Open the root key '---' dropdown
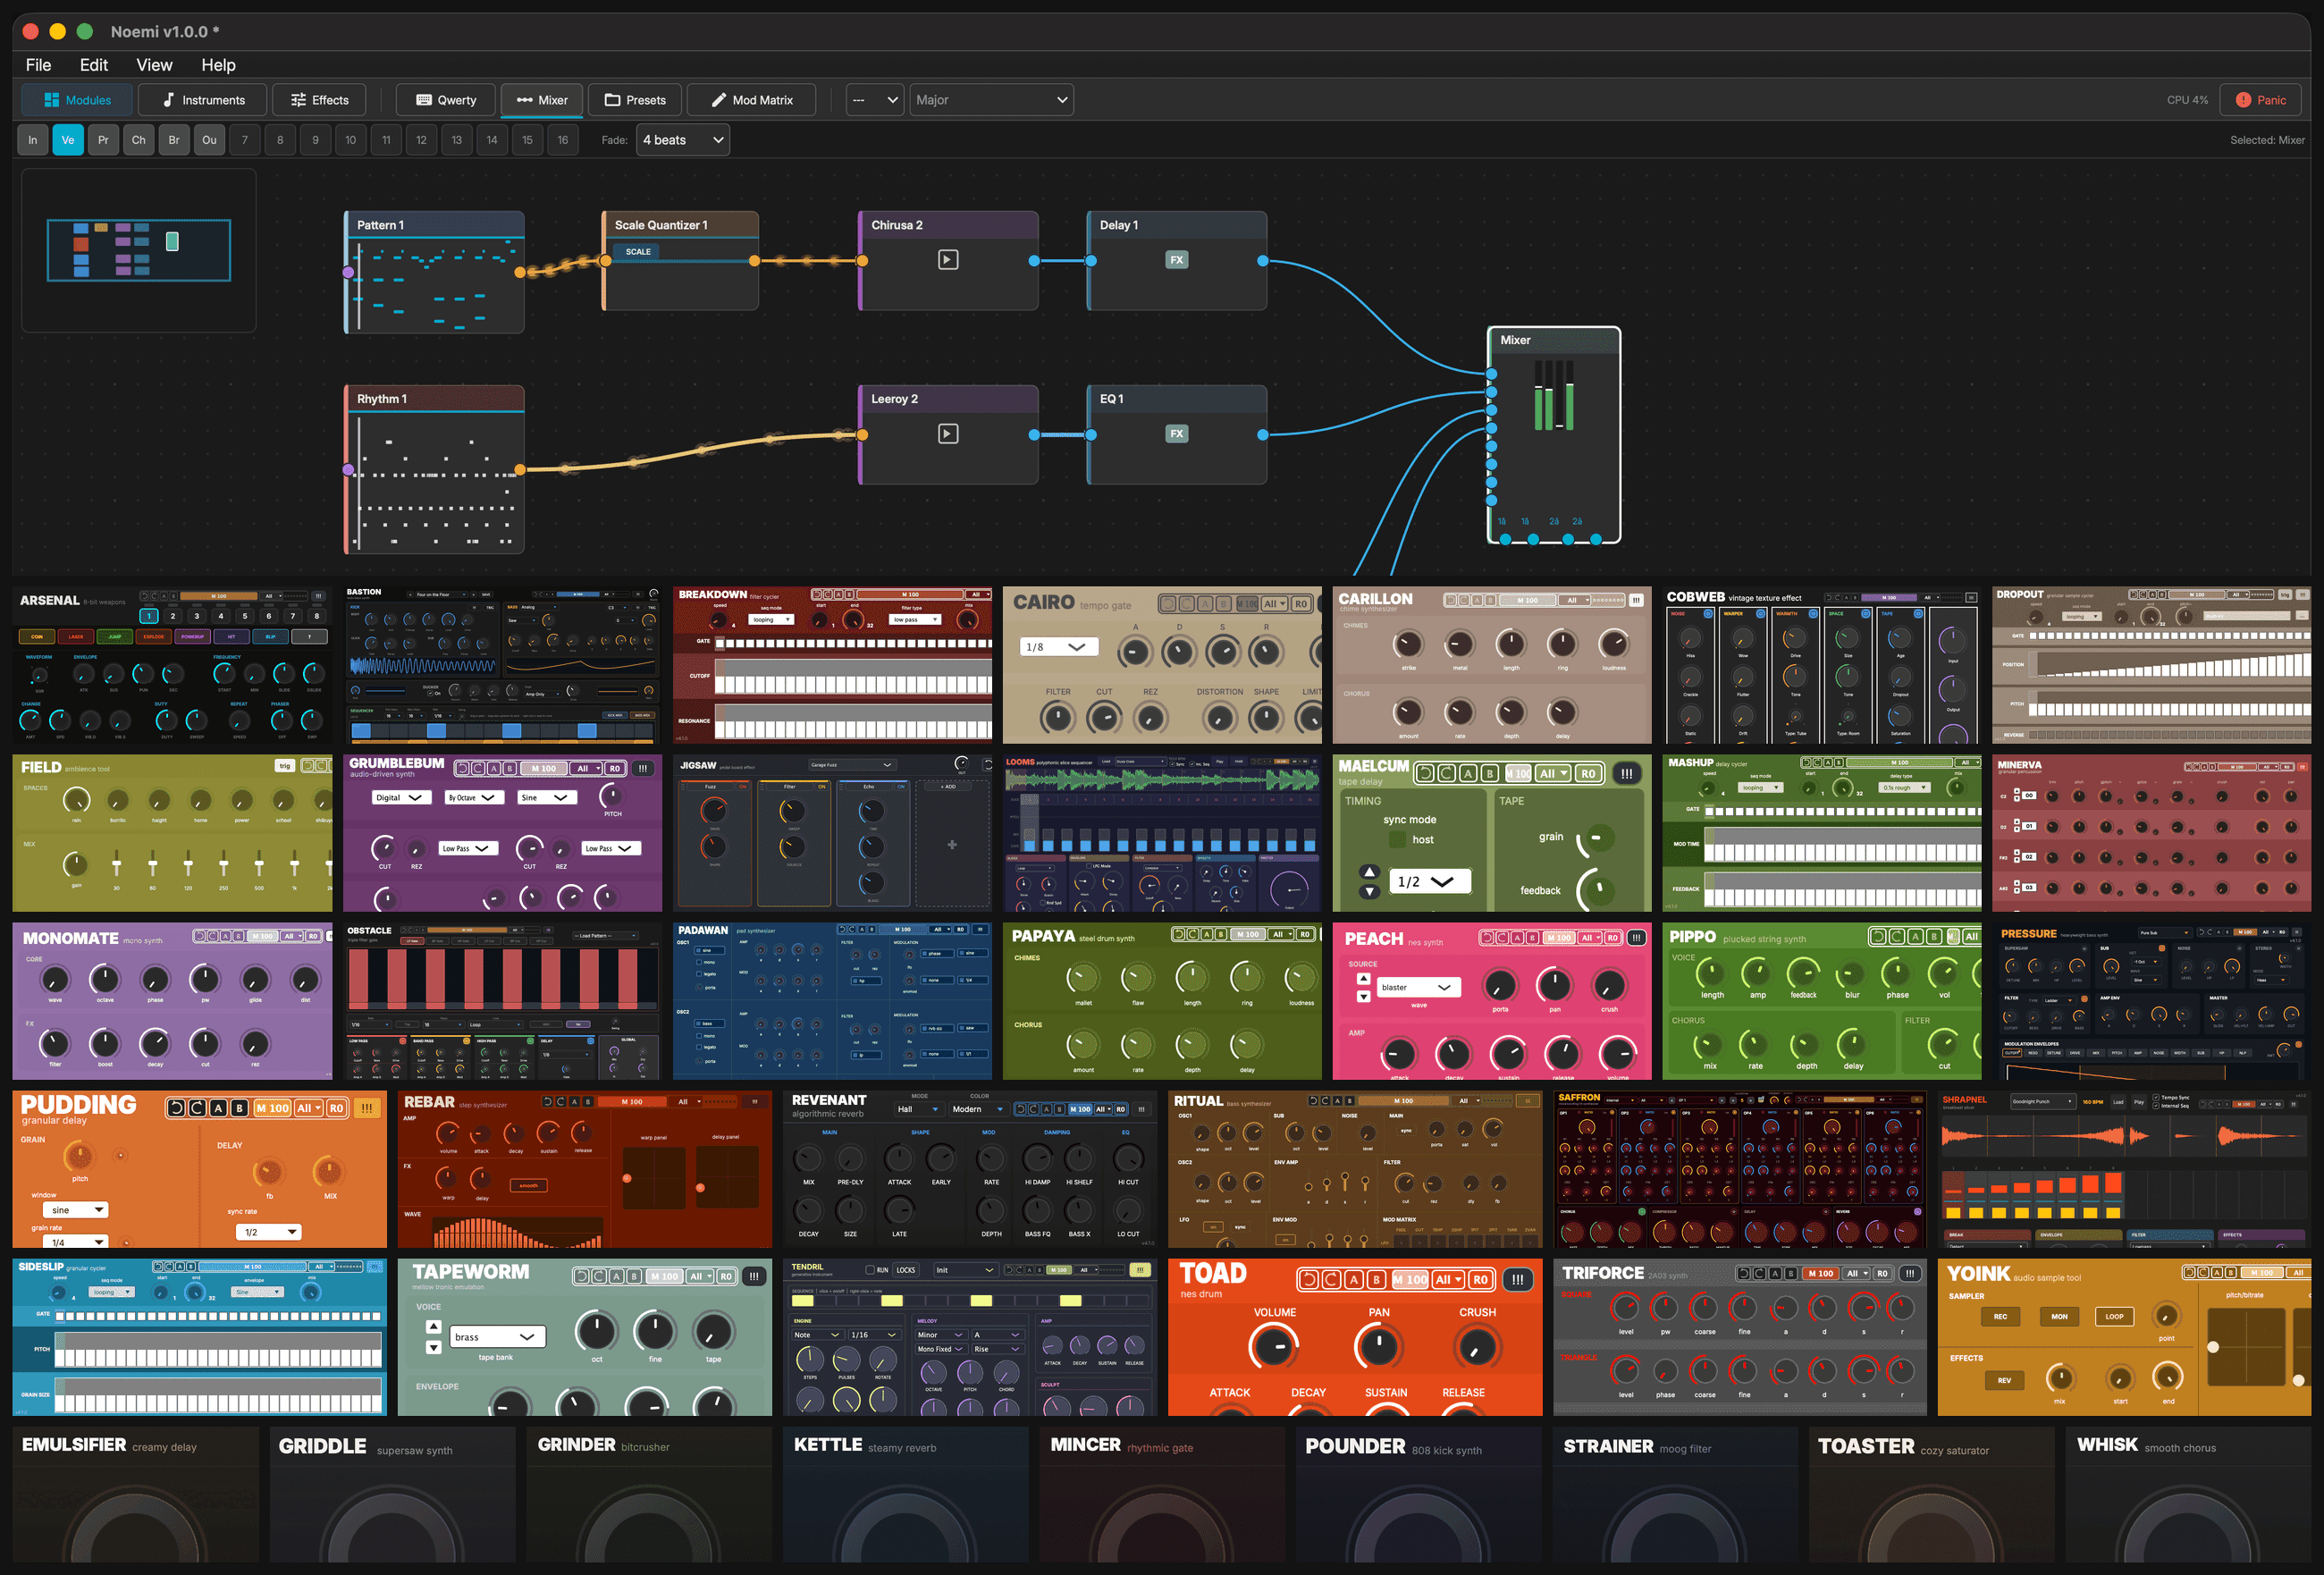2324x1575 pixels. pyautogui.click(x=876, y=100)
